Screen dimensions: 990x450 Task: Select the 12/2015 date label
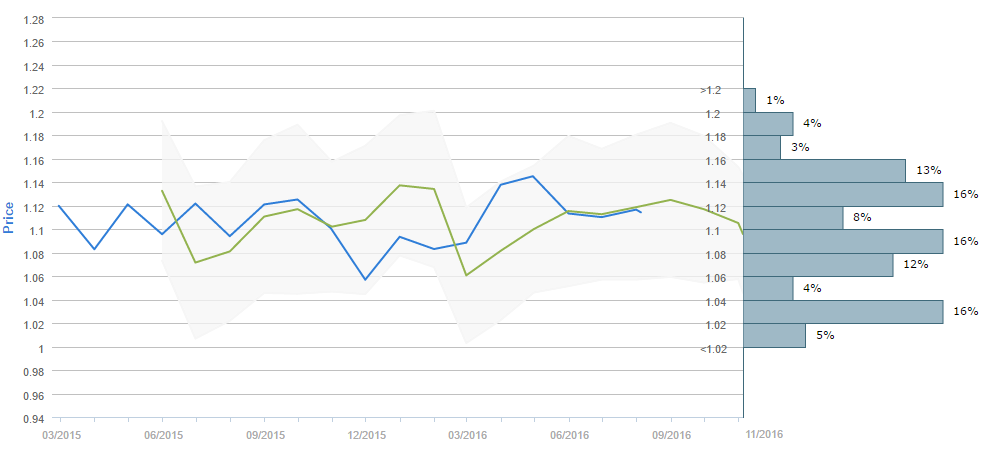click(366, 435)
